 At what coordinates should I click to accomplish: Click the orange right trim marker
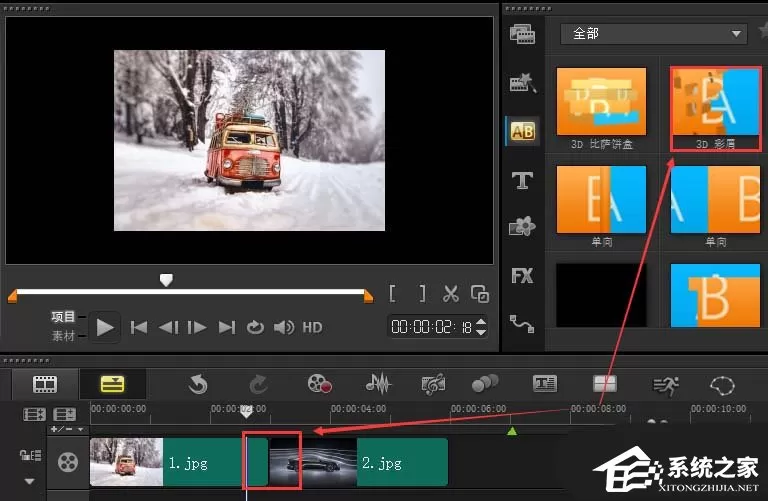click(368, 296)
